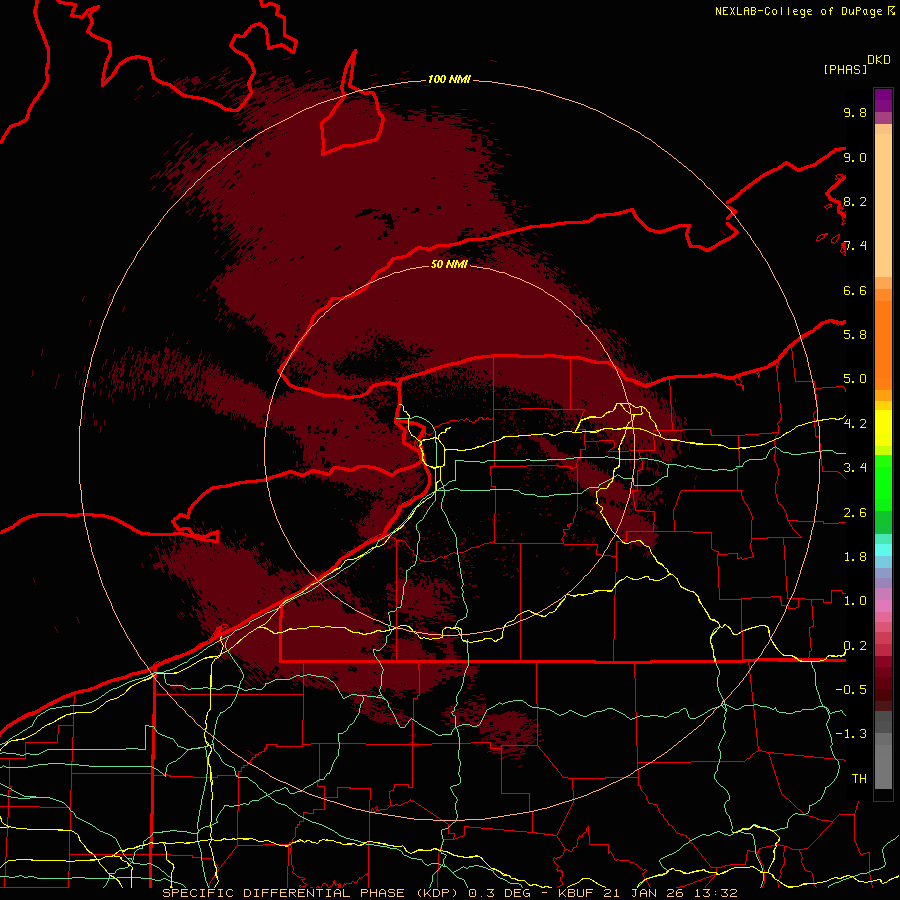Image resolution: width=900 pixels, height=900 pixels.
Task: Pick the pink segment of the color bar
Action: tap(883, 606)
